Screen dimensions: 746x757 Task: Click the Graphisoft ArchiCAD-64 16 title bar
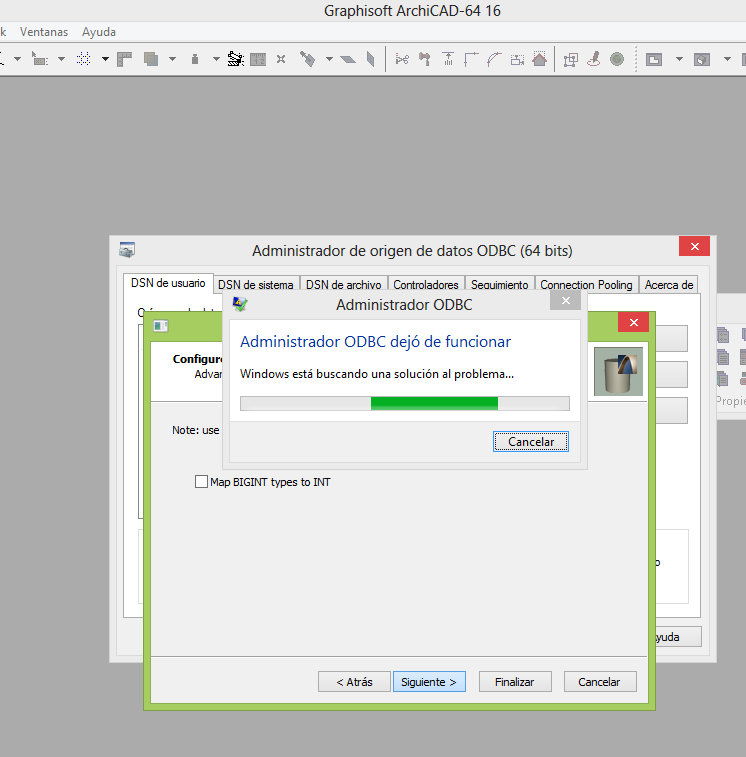373,11
